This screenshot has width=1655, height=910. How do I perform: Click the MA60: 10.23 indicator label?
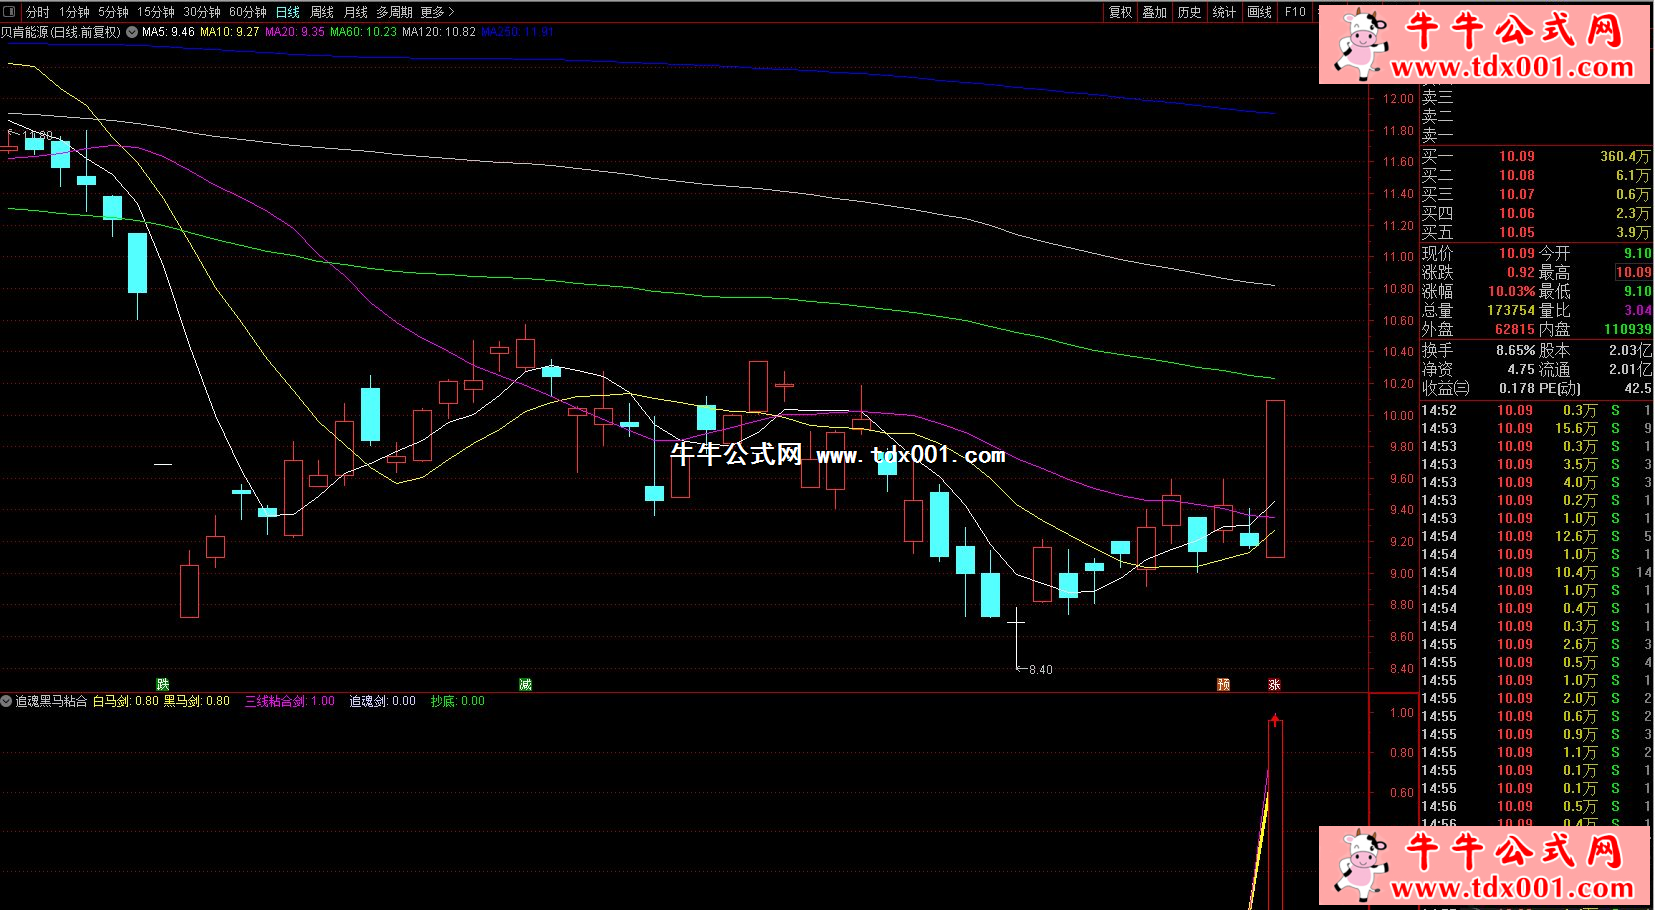point(363,32)
